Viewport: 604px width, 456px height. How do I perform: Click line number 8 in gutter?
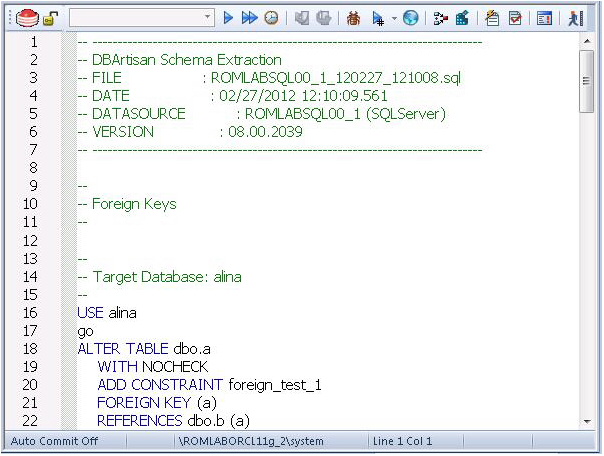click(34, 168)
